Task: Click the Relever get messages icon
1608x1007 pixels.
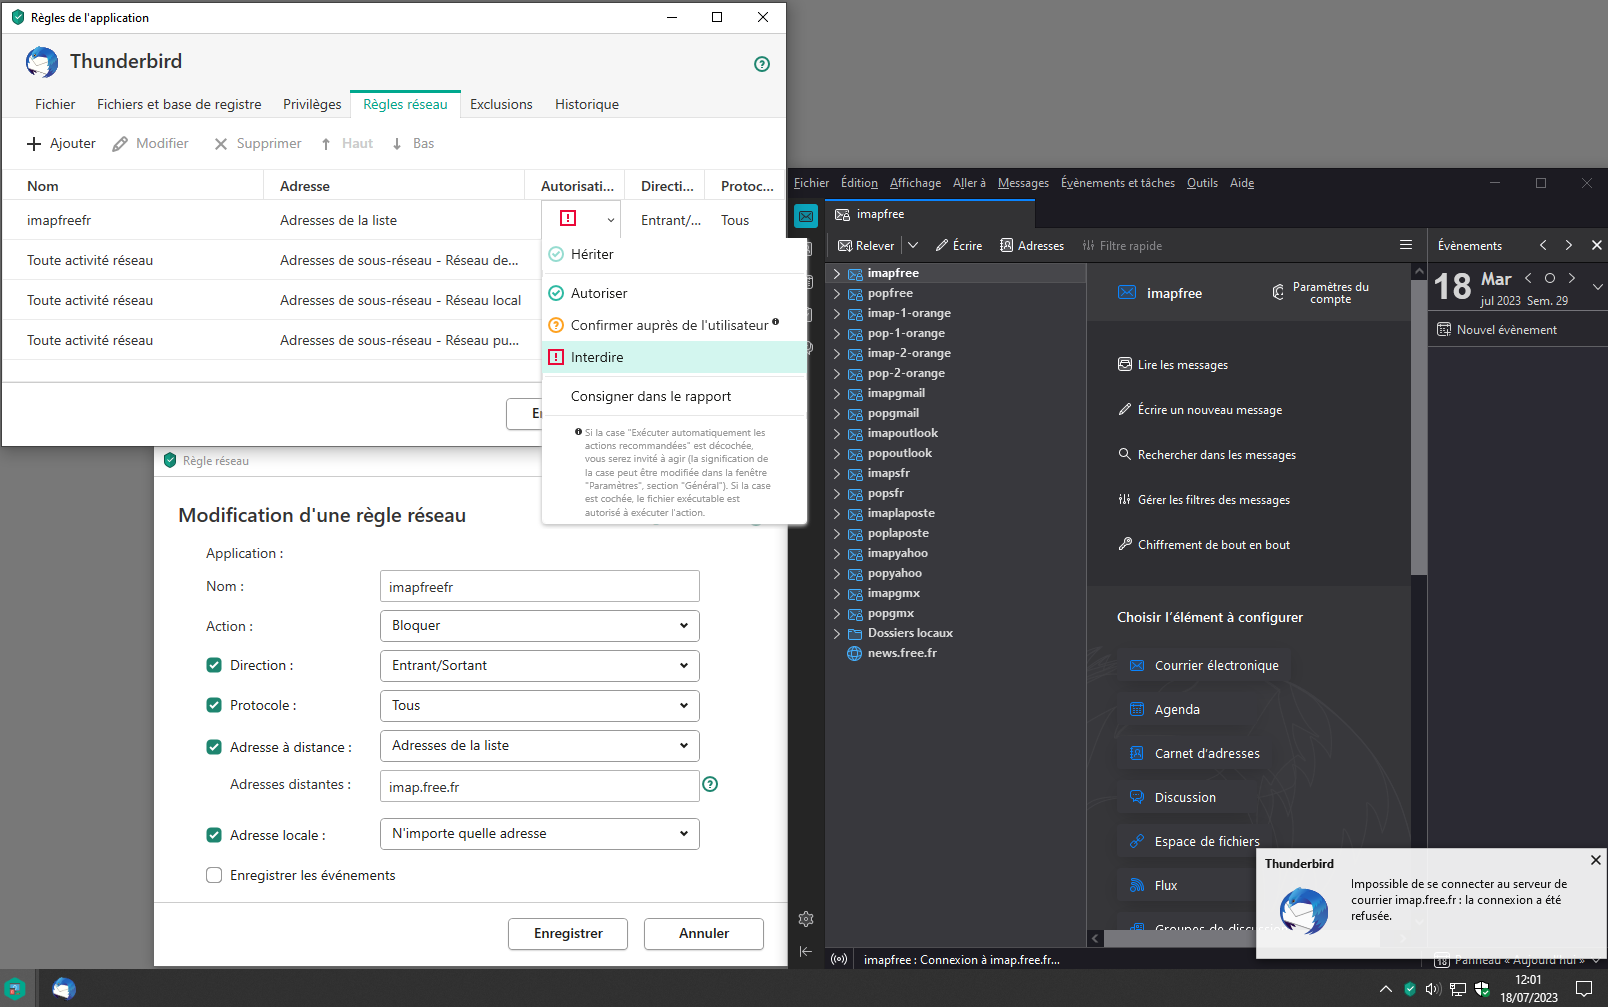Action: point(845,246)
